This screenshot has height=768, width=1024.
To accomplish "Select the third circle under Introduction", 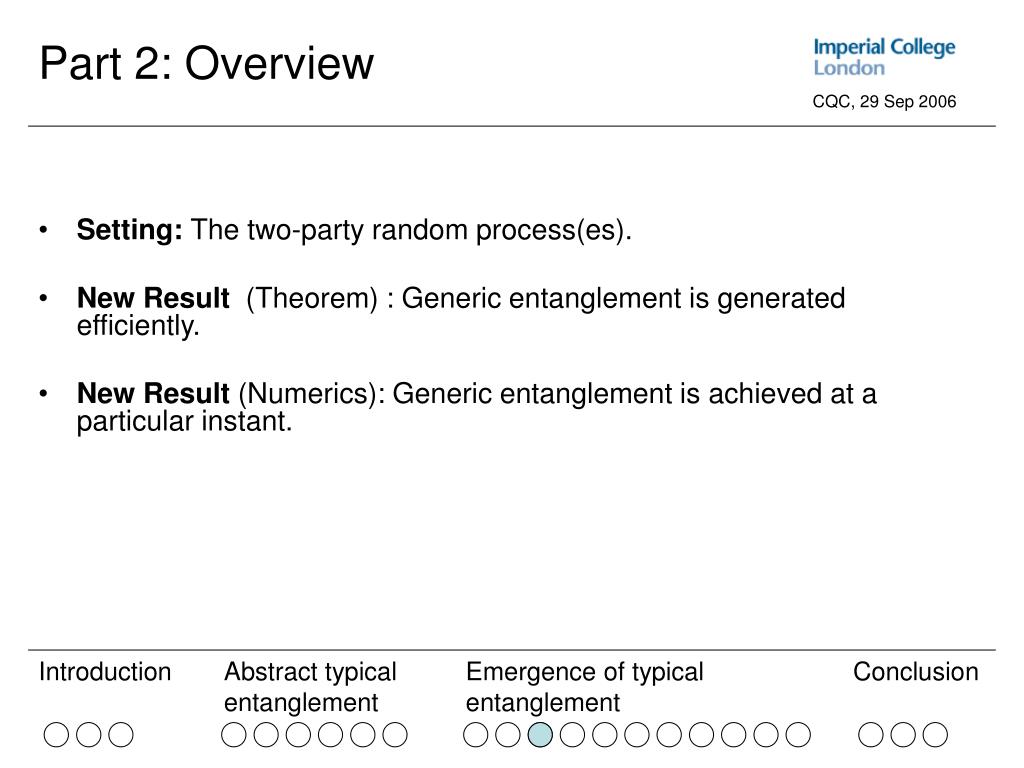I will tap(121, 735).
